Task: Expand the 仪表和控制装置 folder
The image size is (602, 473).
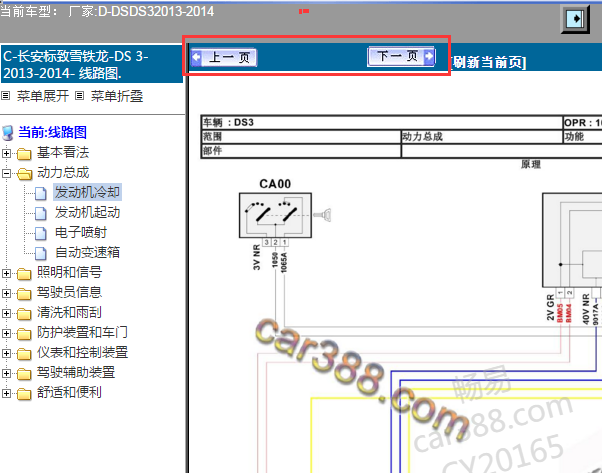Action: point(6,353)
